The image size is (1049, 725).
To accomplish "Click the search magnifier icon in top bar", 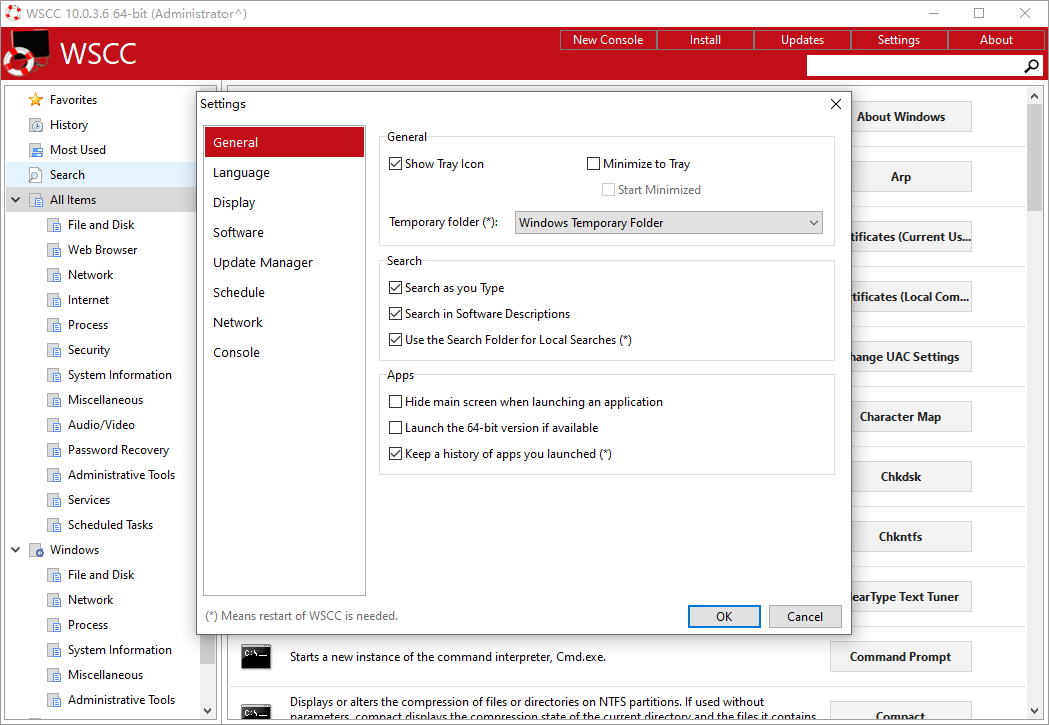I will pyautogui.click(x=1032, y=66).
